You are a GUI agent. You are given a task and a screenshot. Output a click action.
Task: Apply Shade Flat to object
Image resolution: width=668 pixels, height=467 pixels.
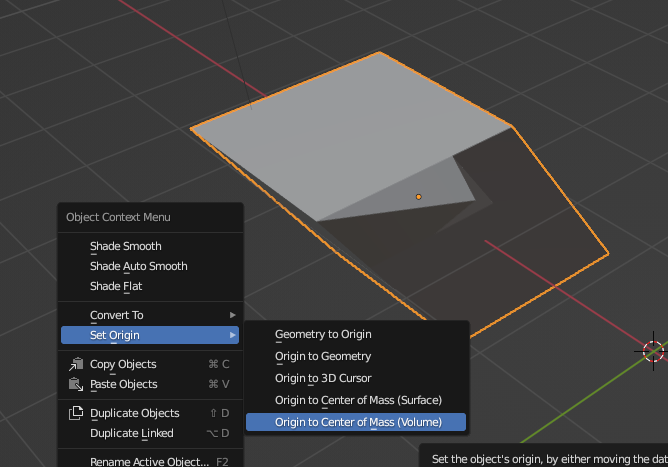(150, 286)
